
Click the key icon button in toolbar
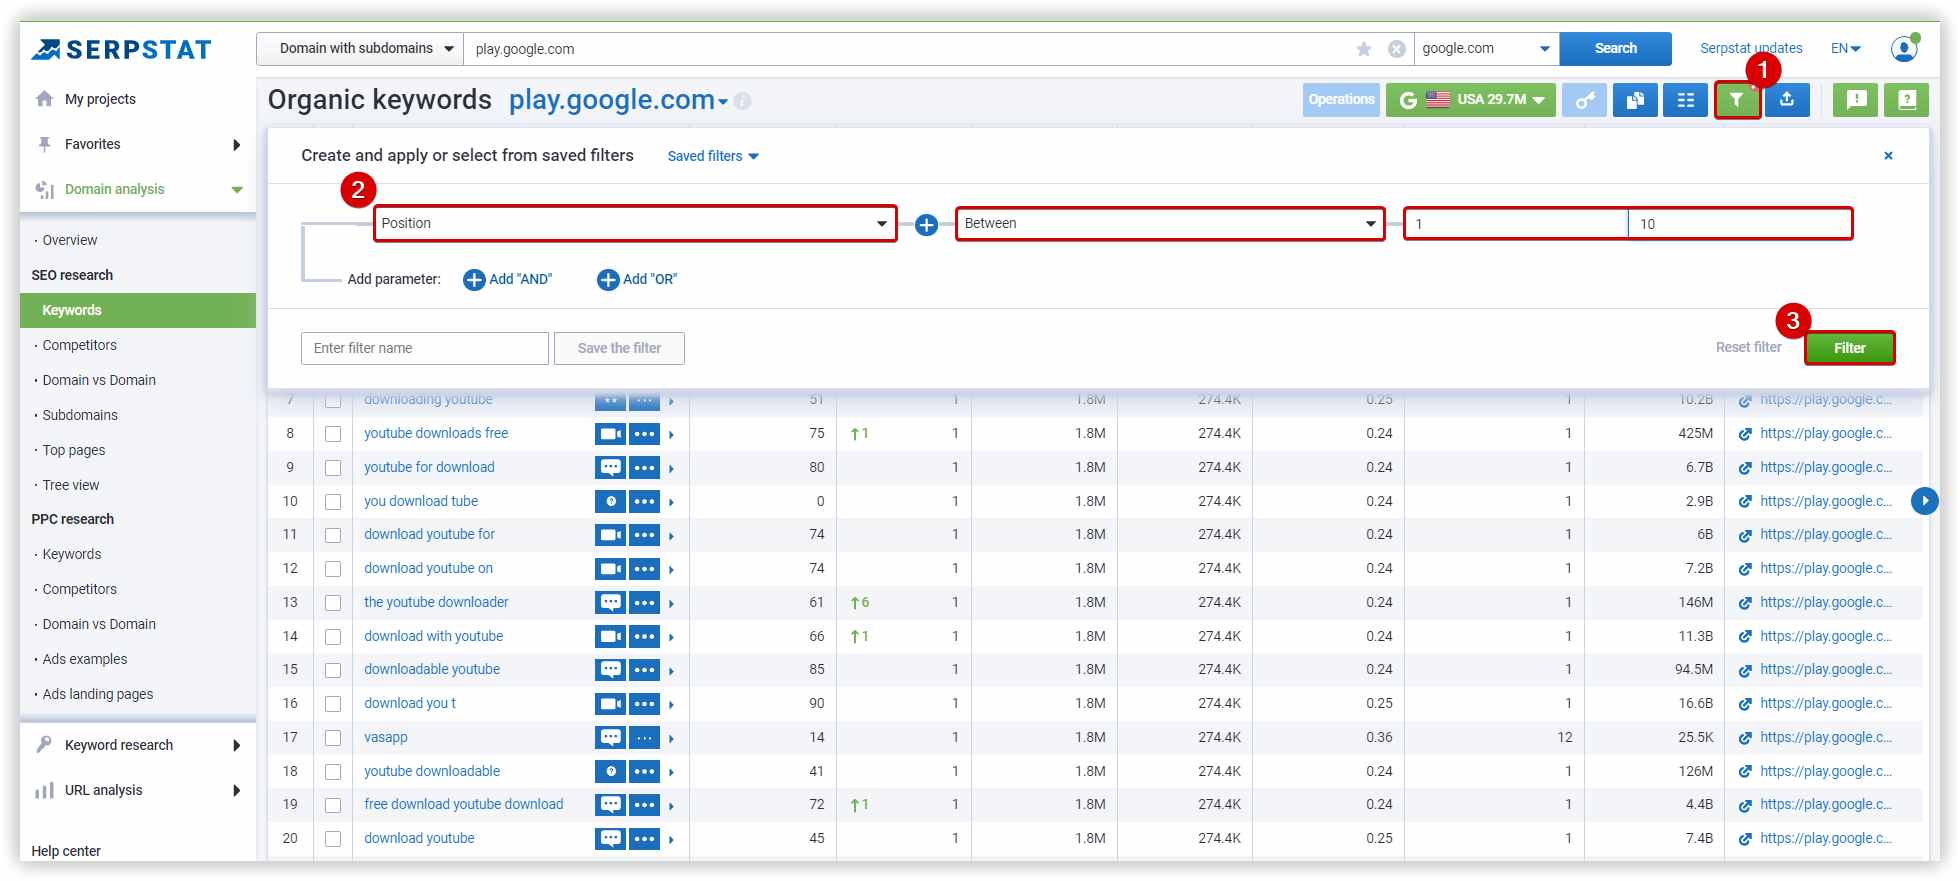tap(1584, 100)
